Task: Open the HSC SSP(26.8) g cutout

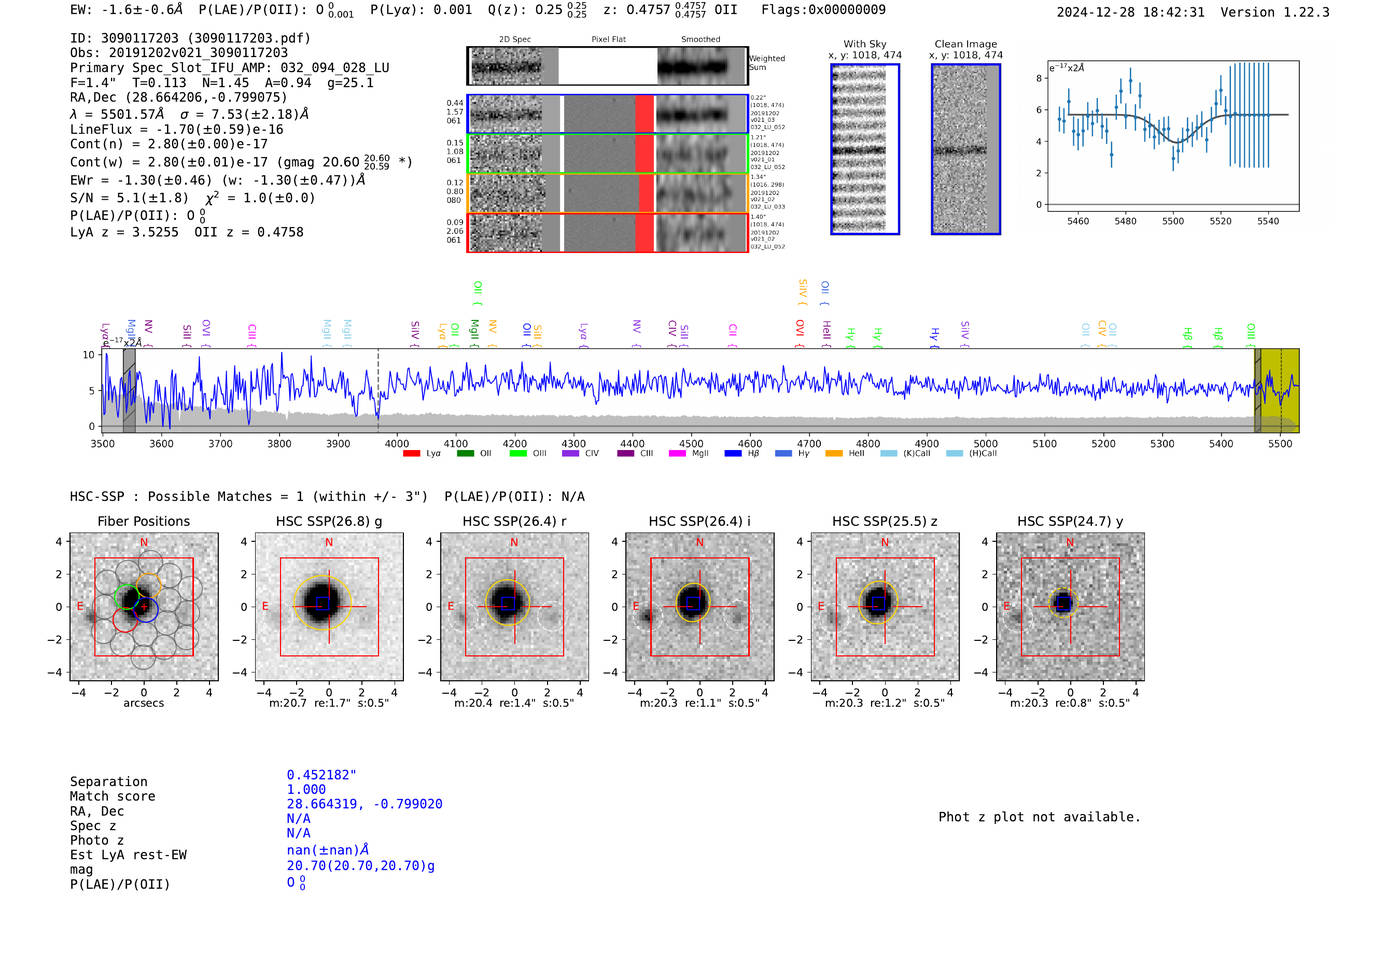Action: click(x=329, y=607)
